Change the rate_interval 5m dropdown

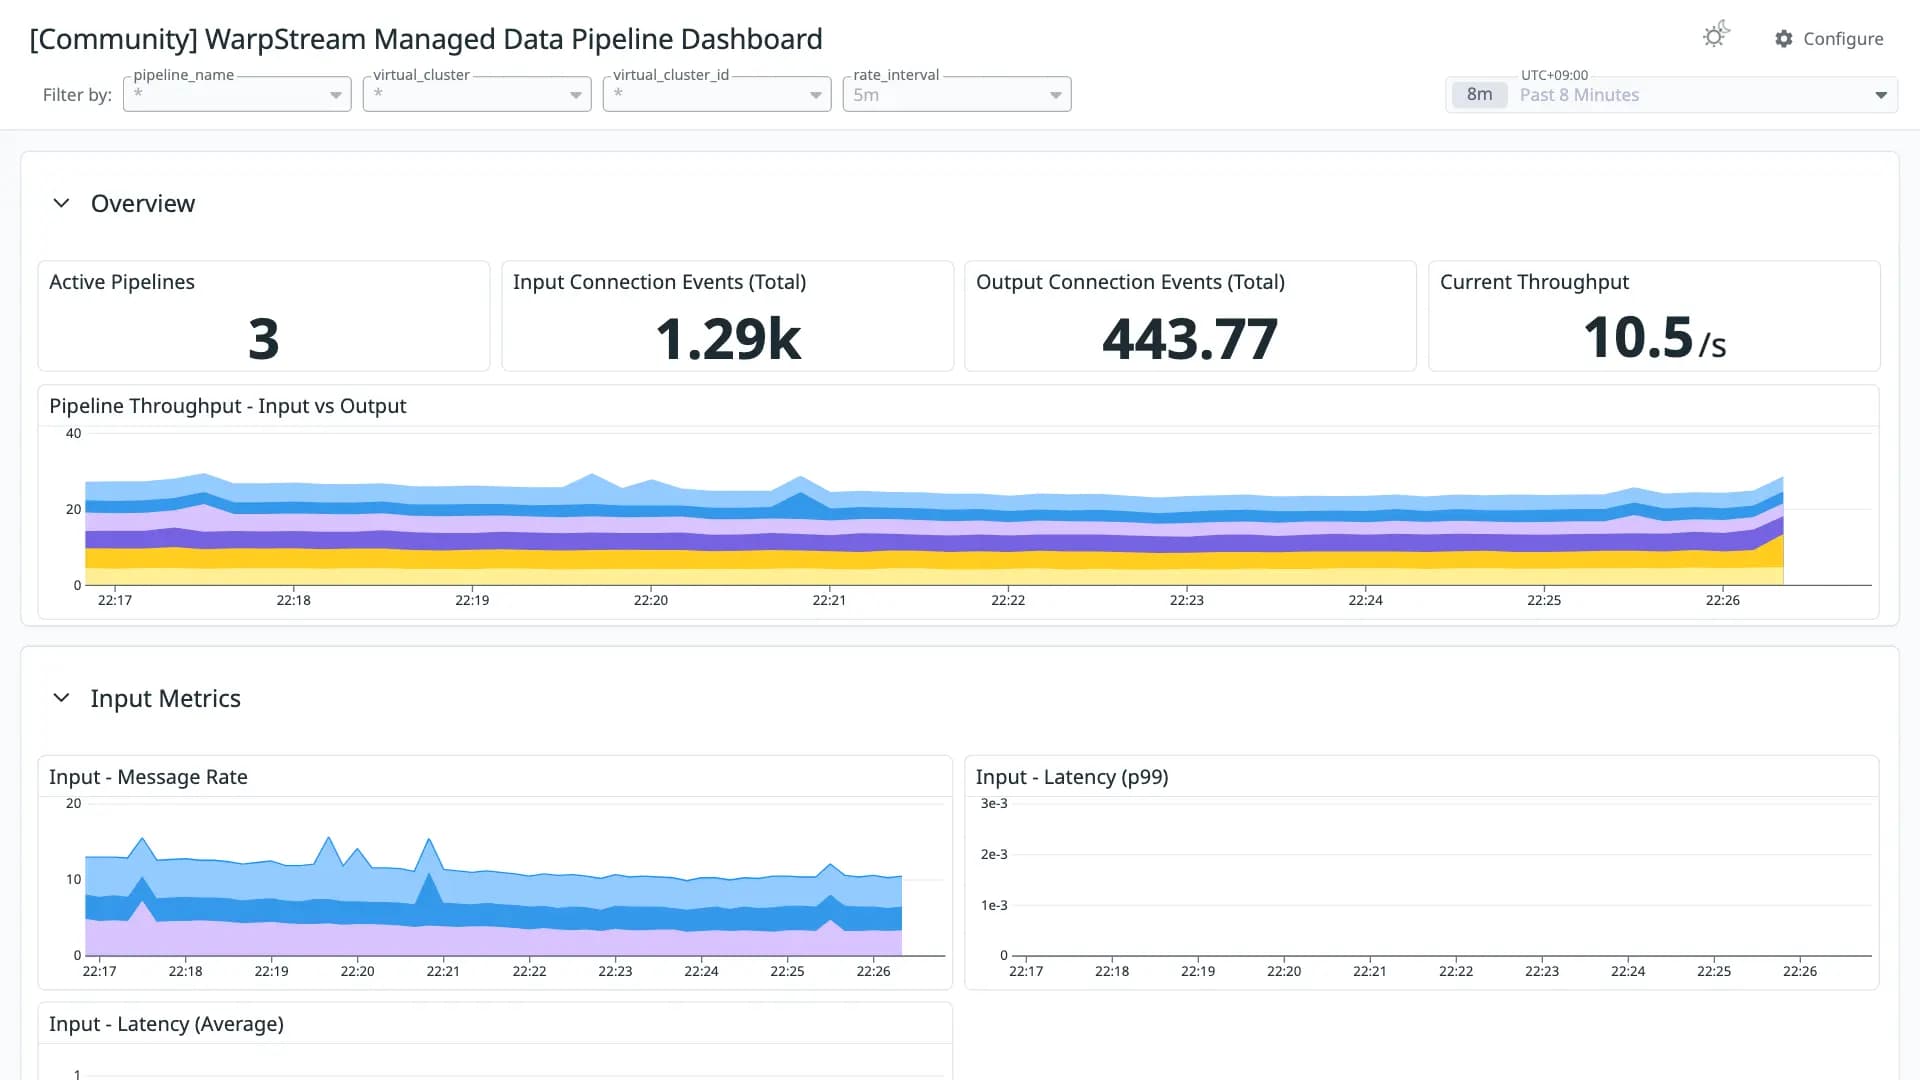click(x=957, y=94)
